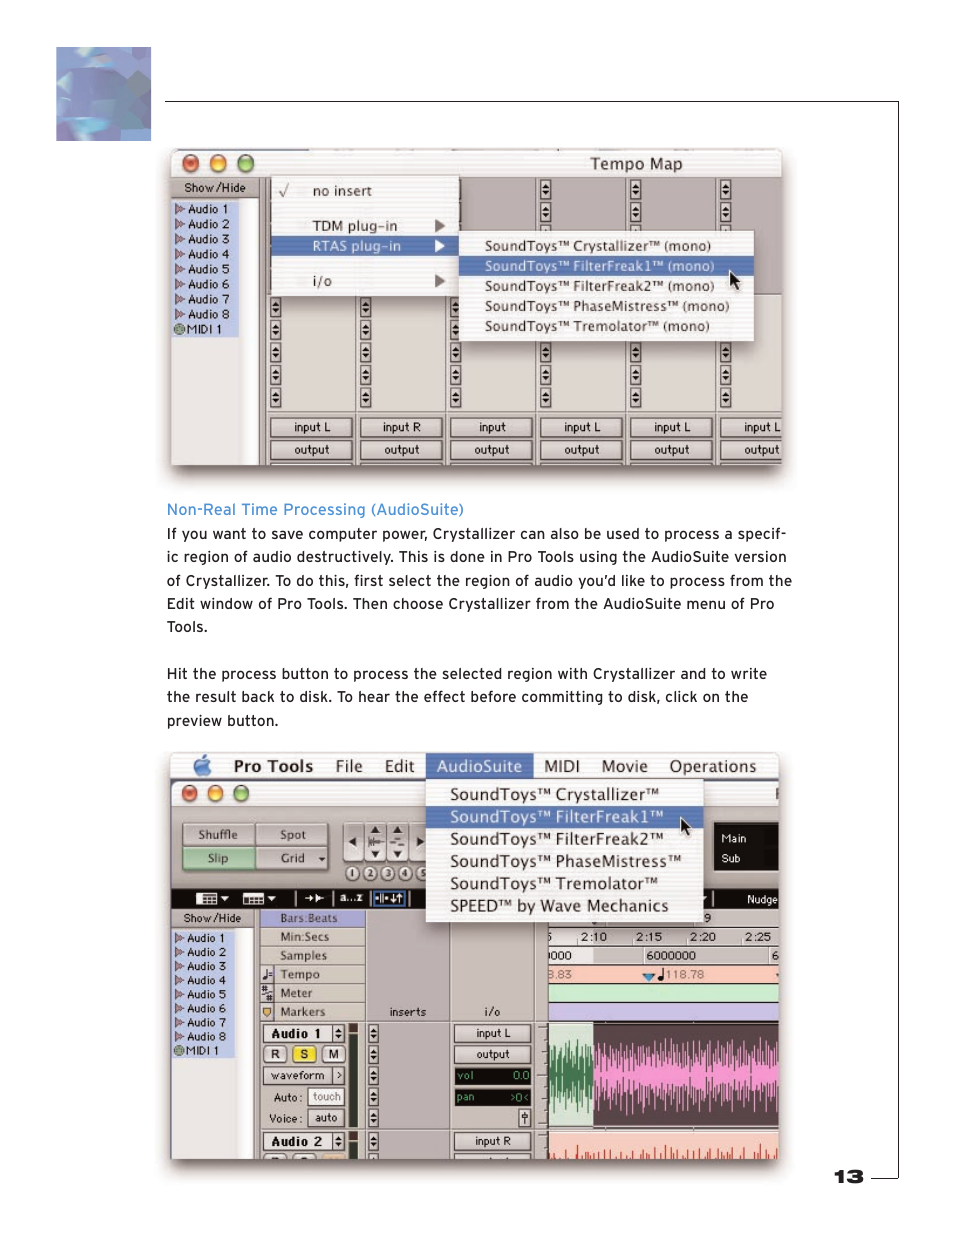Open the Apple menu in Pro Tools

pyautogui.click(x=202, y=766)
